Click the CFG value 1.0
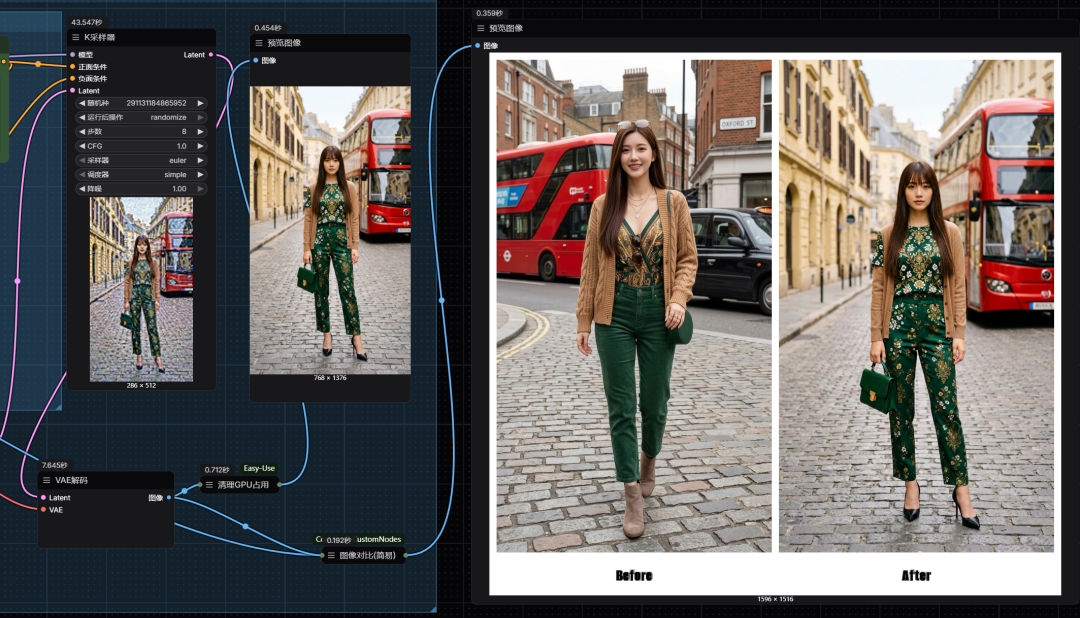Image resolution: width=1080 pixels, height=618 pixels. pos(181,146)
